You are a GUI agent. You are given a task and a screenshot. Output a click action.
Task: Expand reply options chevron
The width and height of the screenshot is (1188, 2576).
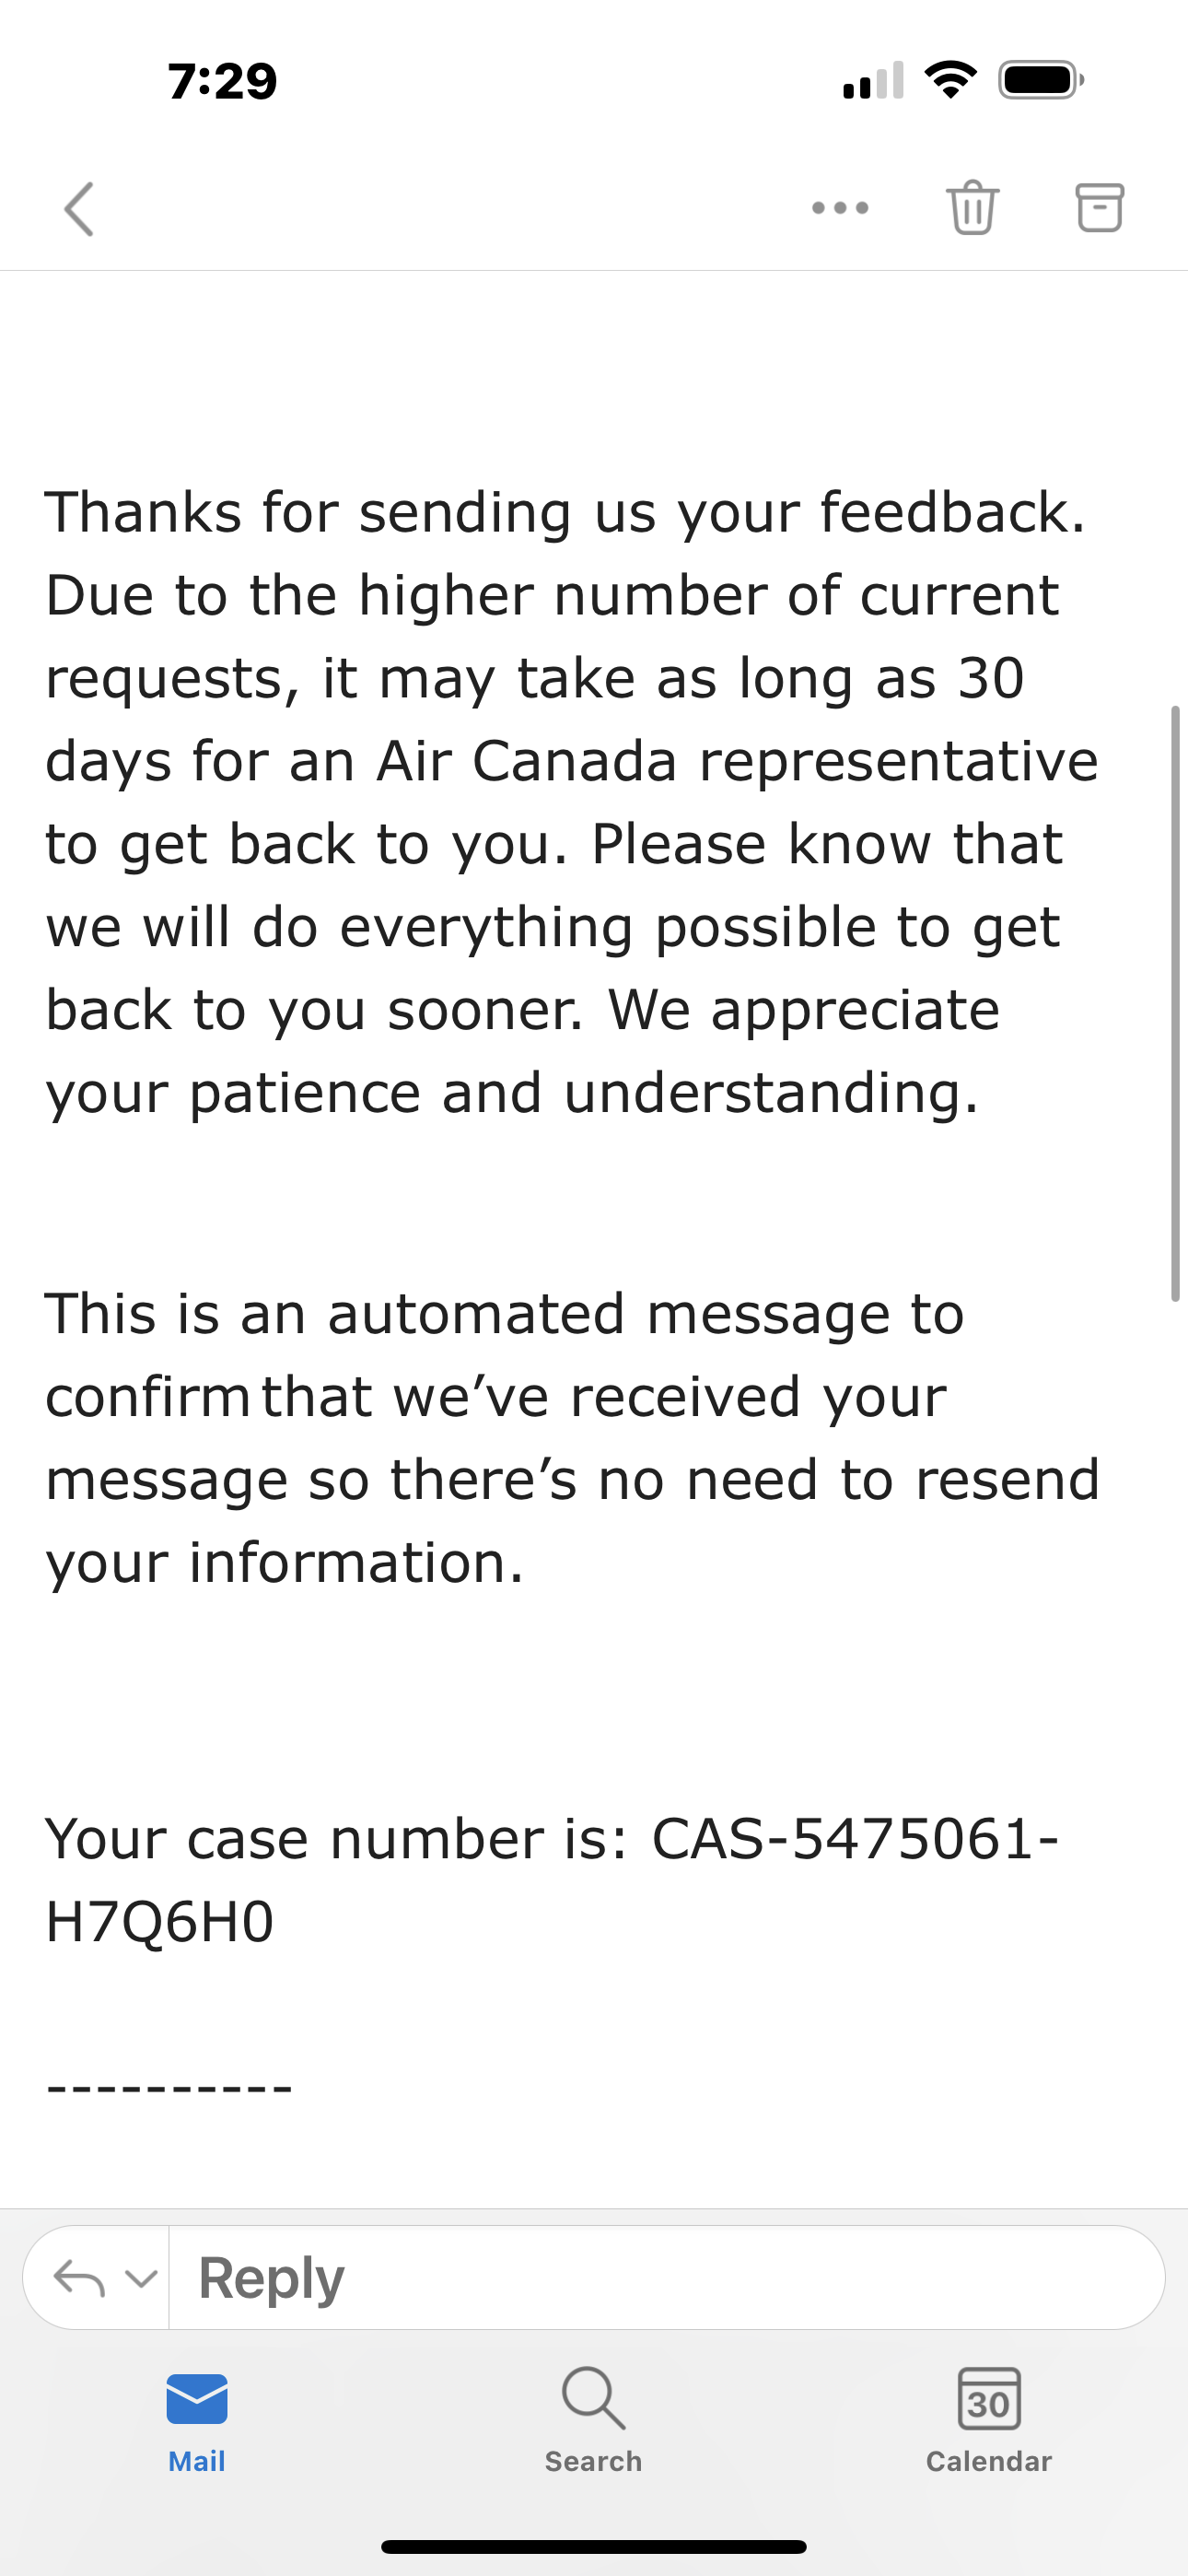click(141, 2279)
